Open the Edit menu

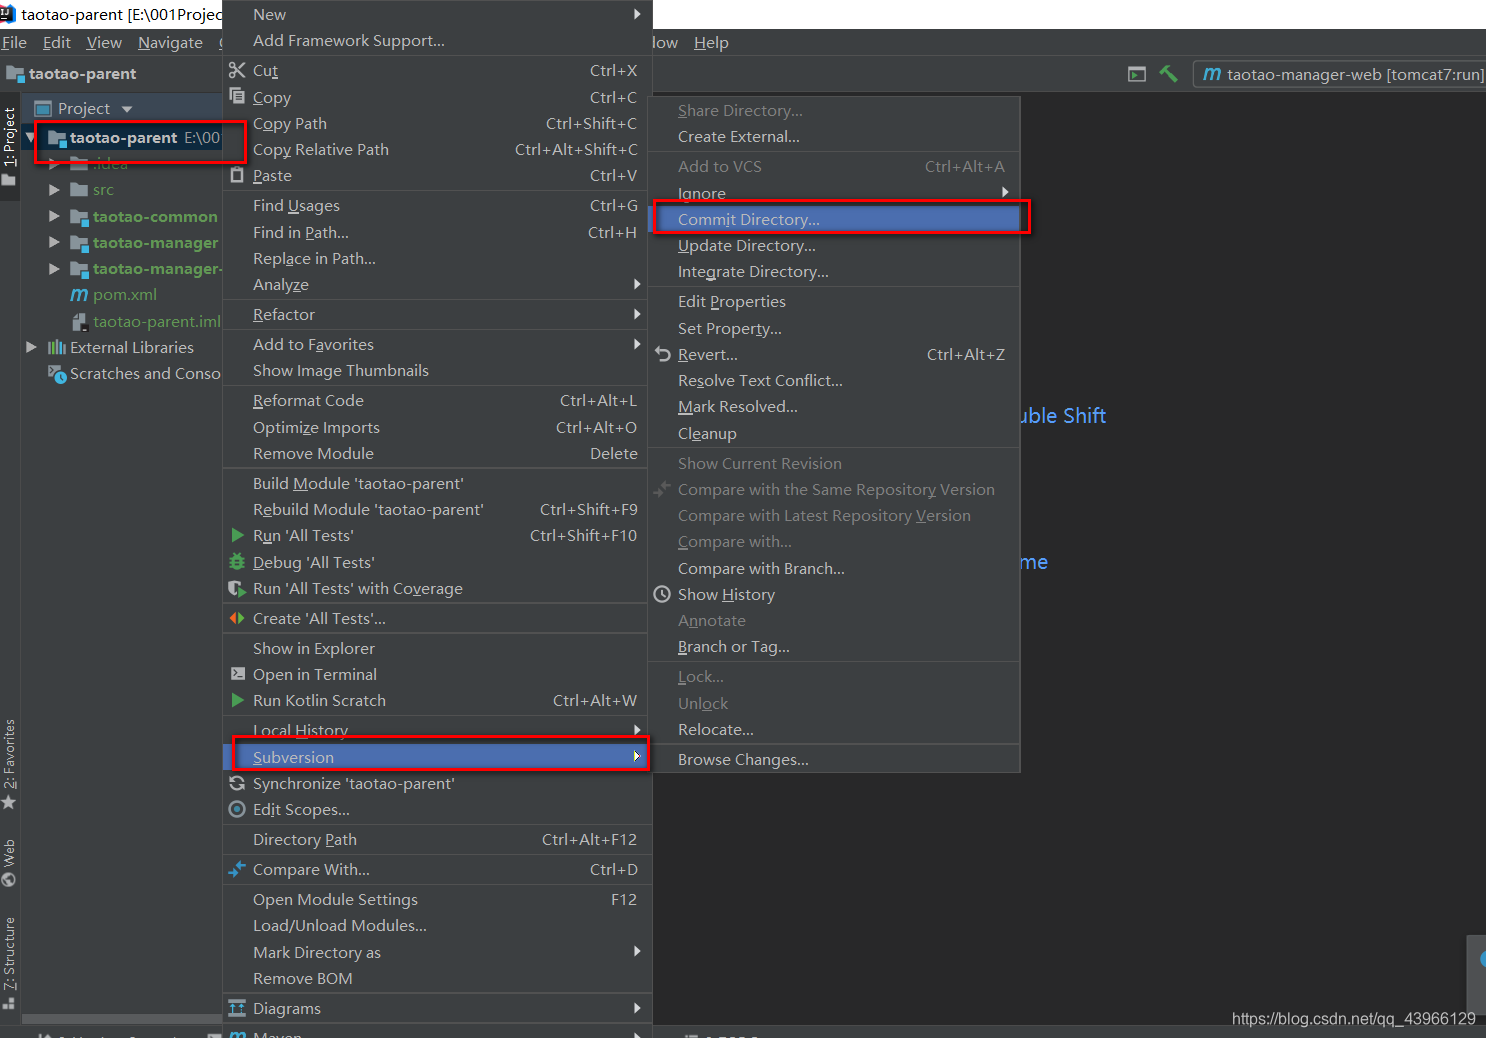point(57,42)
